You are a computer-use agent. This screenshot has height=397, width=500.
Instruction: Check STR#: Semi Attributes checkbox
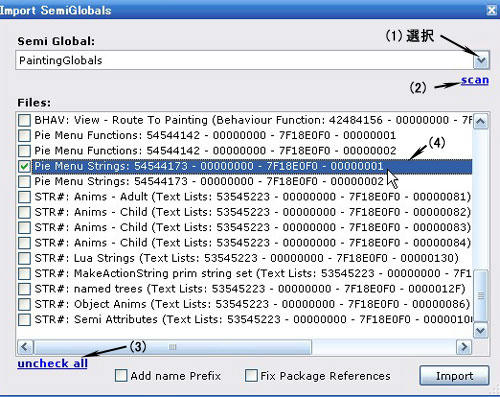tap(24, 319)
